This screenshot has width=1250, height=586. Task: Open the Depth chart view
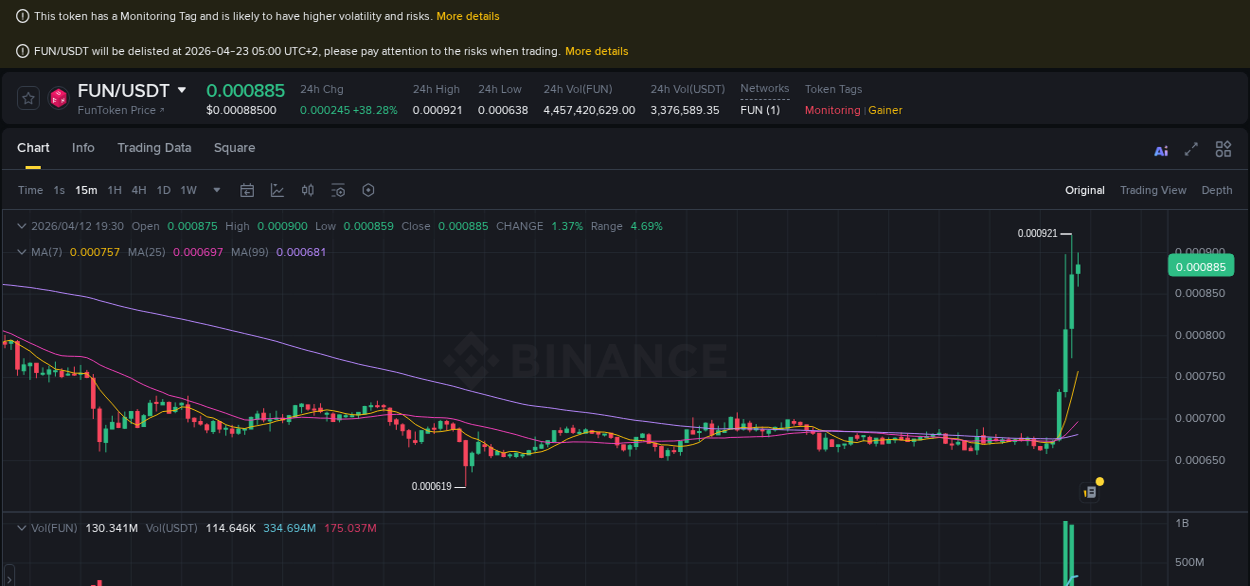1217,190
